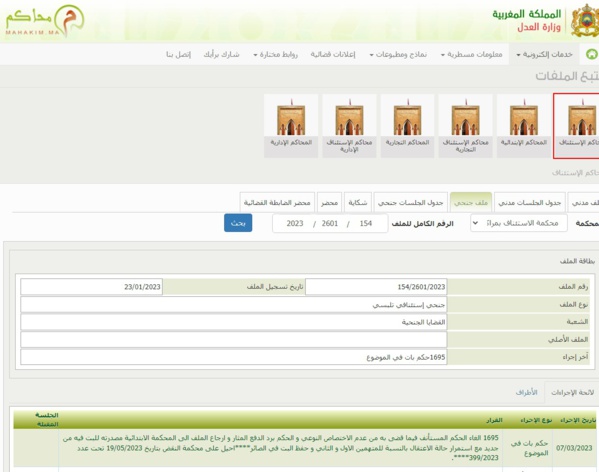The width and height of the screenshot is (599, 472).
Task: Click file number field showing 154
Action: [366, 223]
